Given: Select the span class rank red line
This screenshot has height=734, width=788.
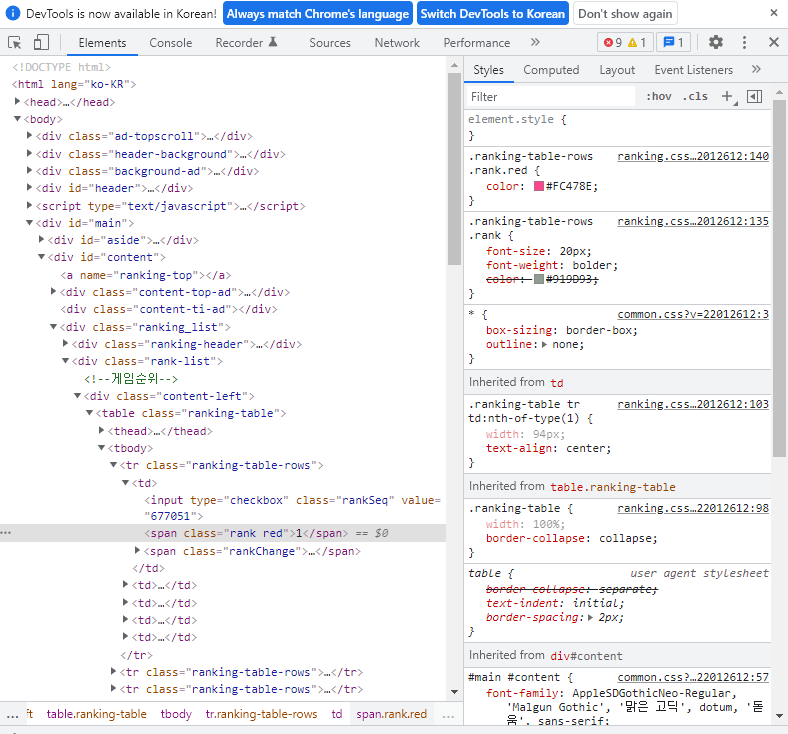Looking at the screenshot, I should (x=223, y=533).
